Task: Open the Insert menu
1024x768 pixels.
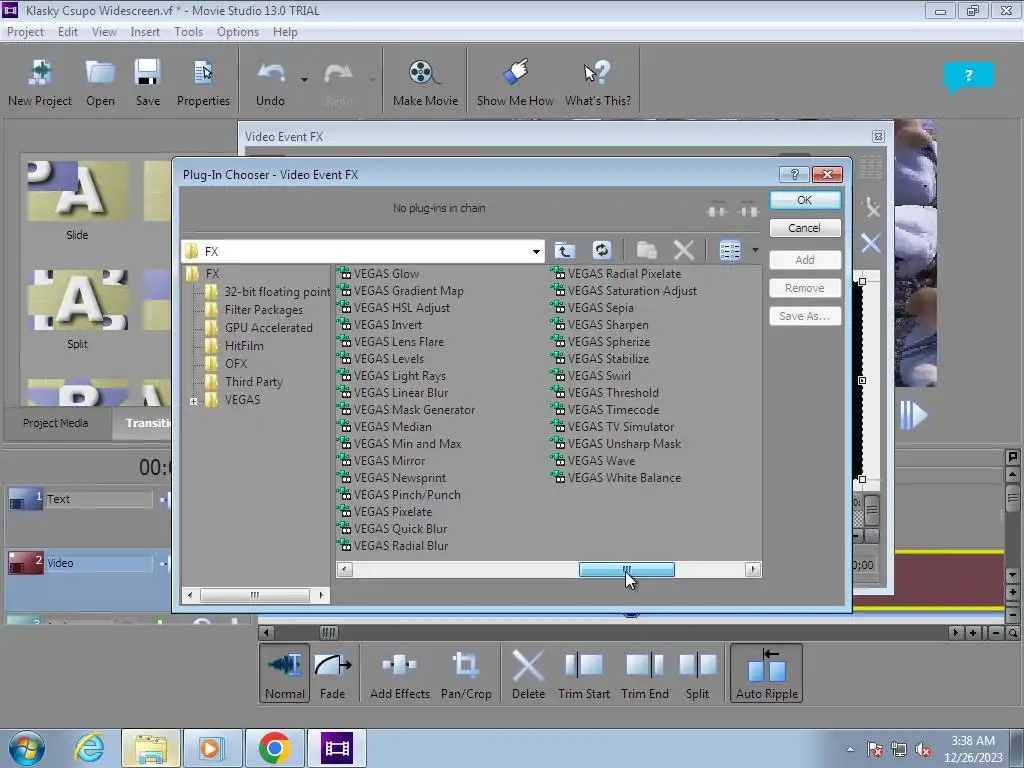Action: tap(145, 31)
